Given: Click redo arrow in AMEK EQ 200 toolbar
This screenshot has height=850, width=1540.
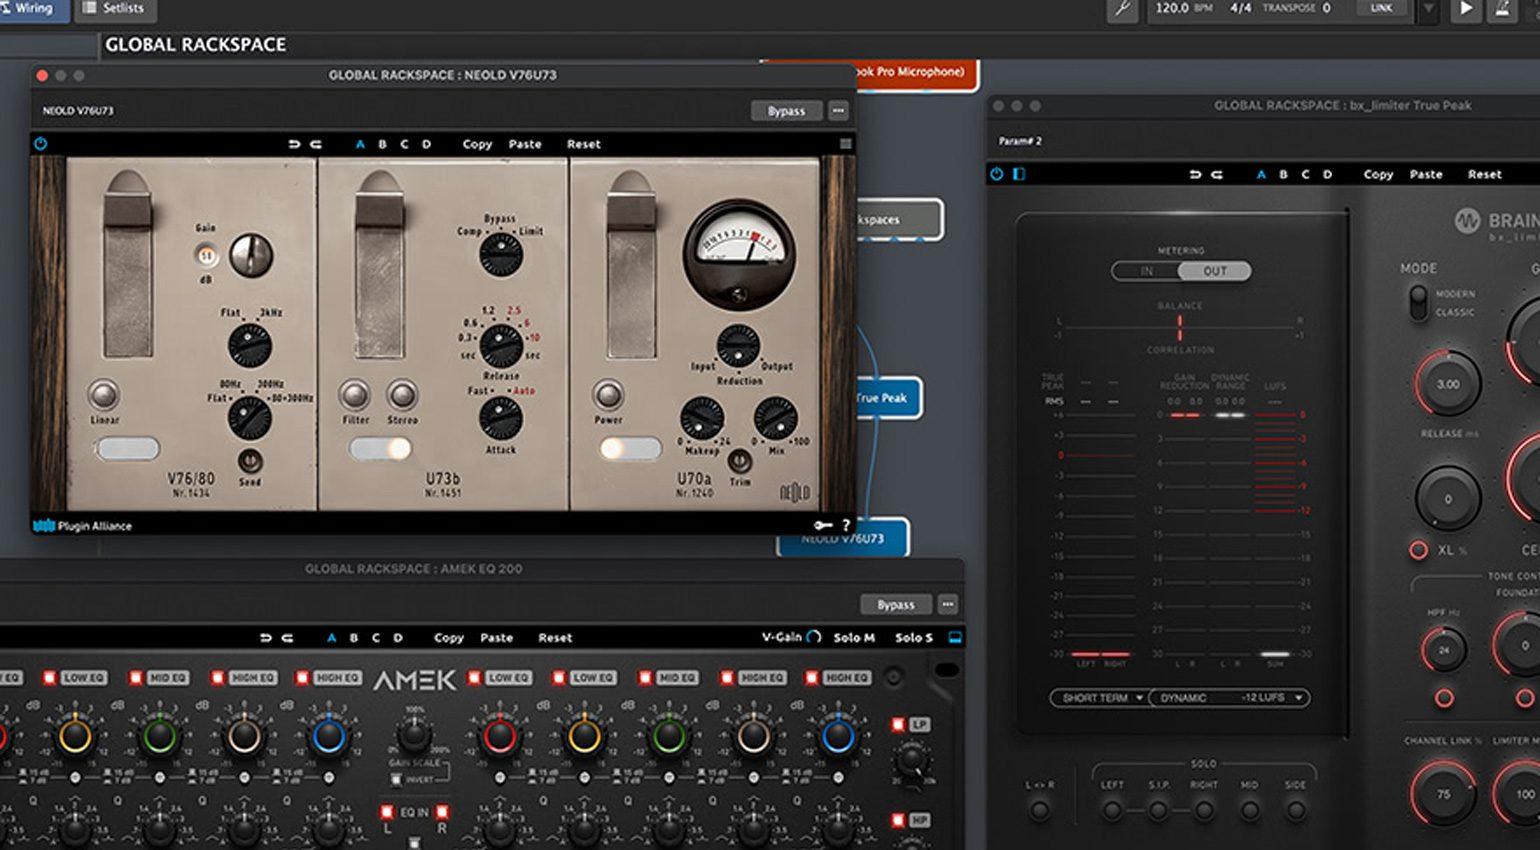Looking at the screenshot, I should (287, 638).
